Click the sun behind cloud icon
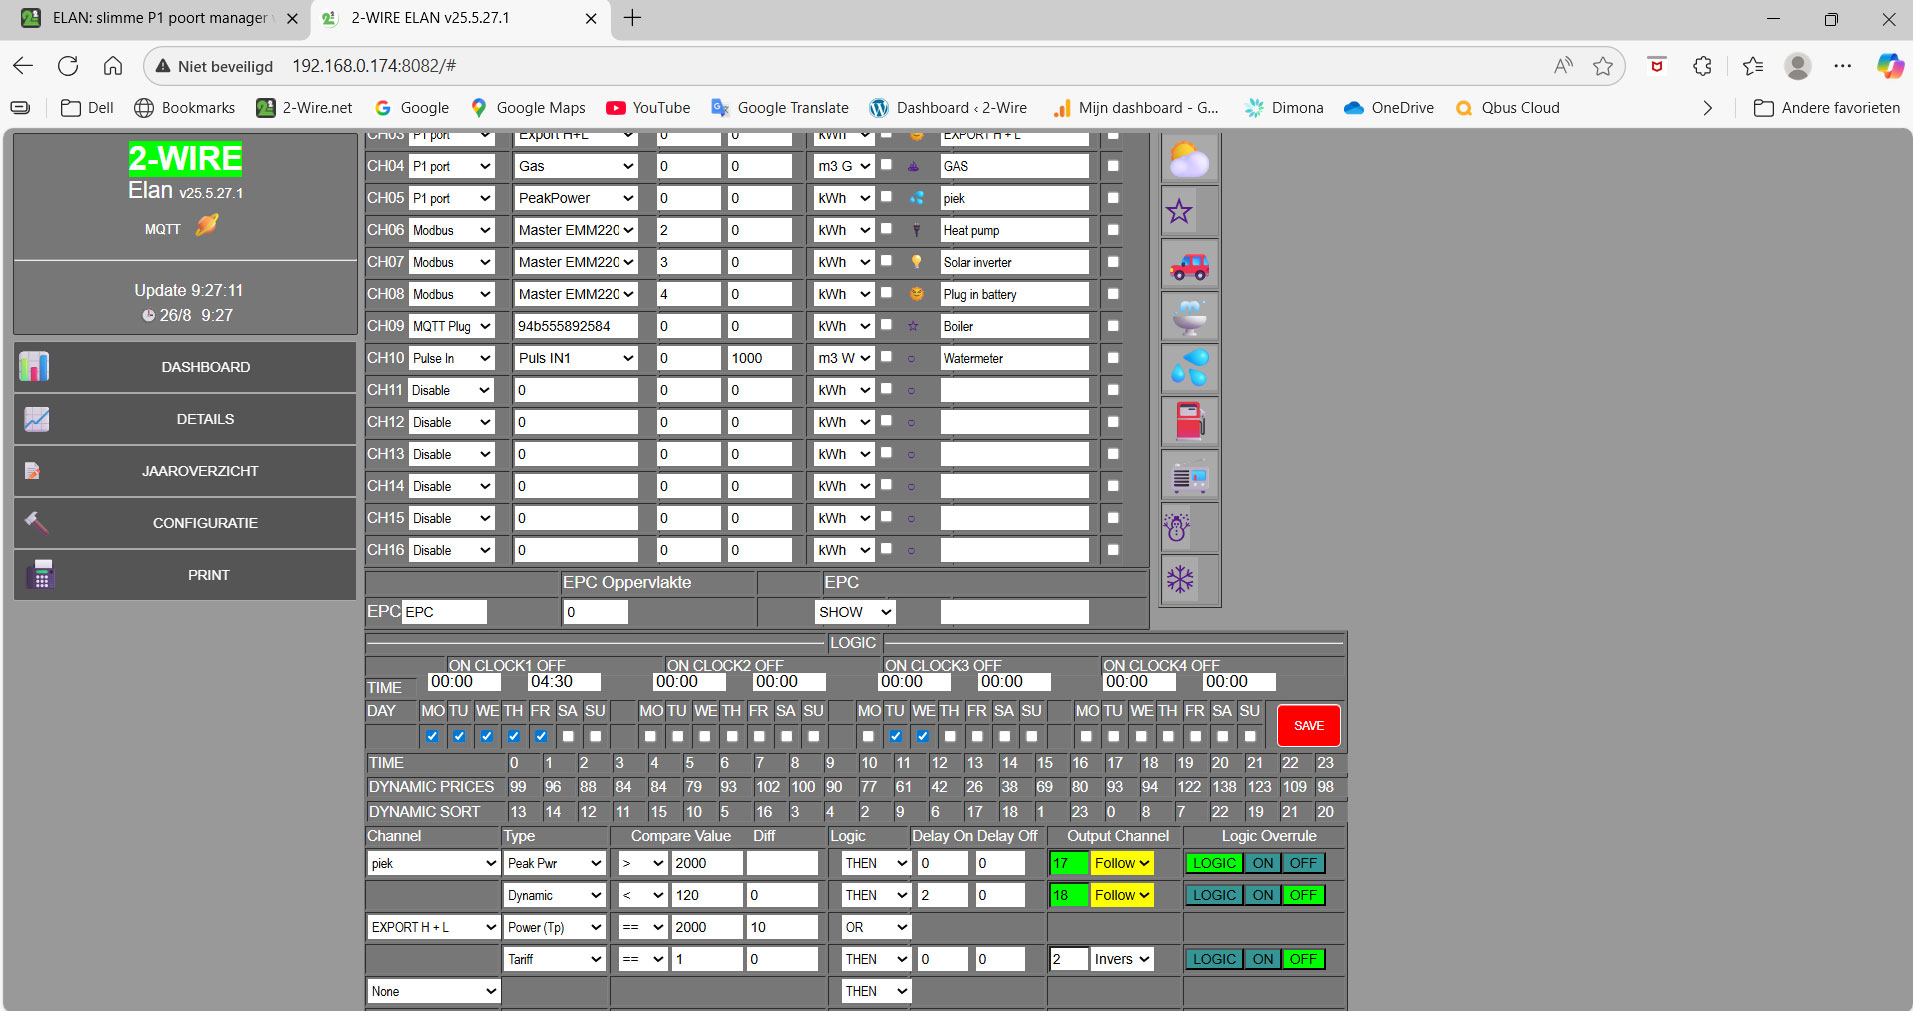The image size is (1913, 1011). [x=1189, y=160]
